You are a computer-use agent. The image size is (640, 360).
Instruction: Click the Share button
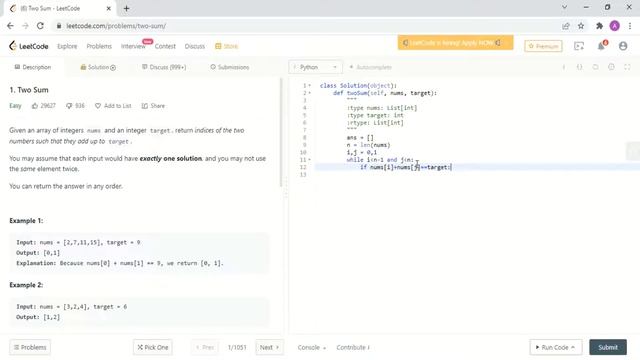click(x=153, y=106)
